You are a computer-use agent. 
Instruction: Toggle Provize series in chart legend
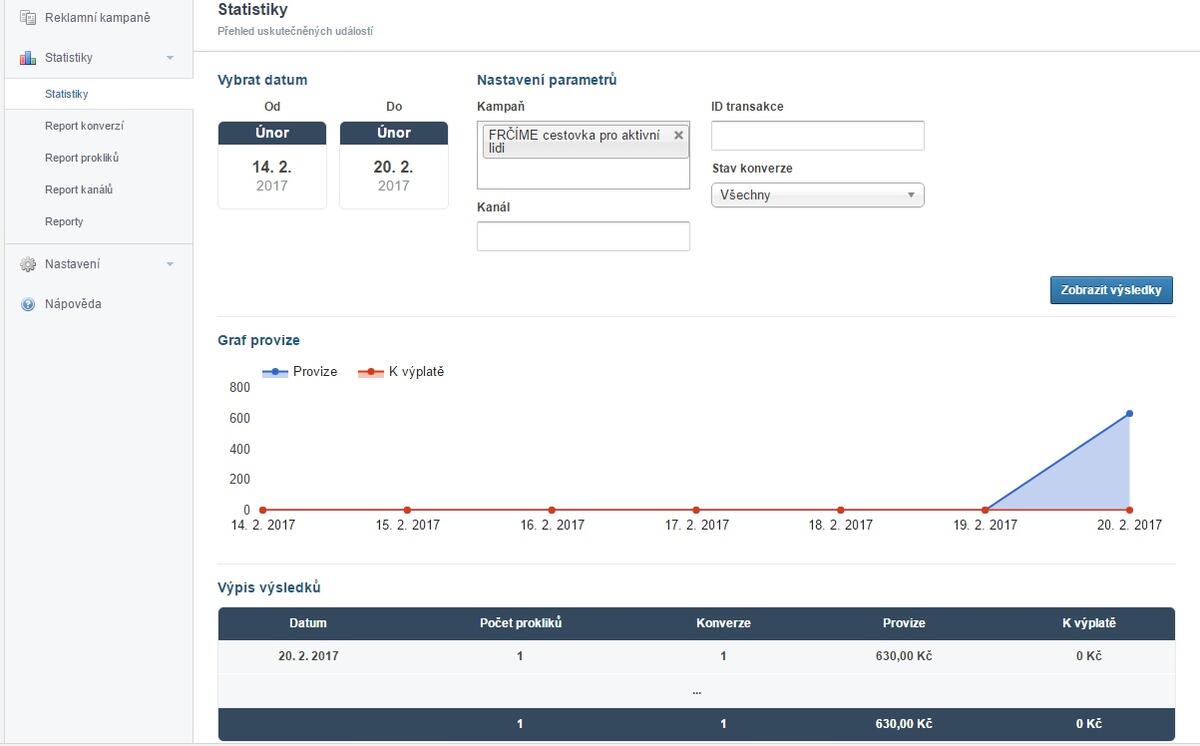[300, 372]
